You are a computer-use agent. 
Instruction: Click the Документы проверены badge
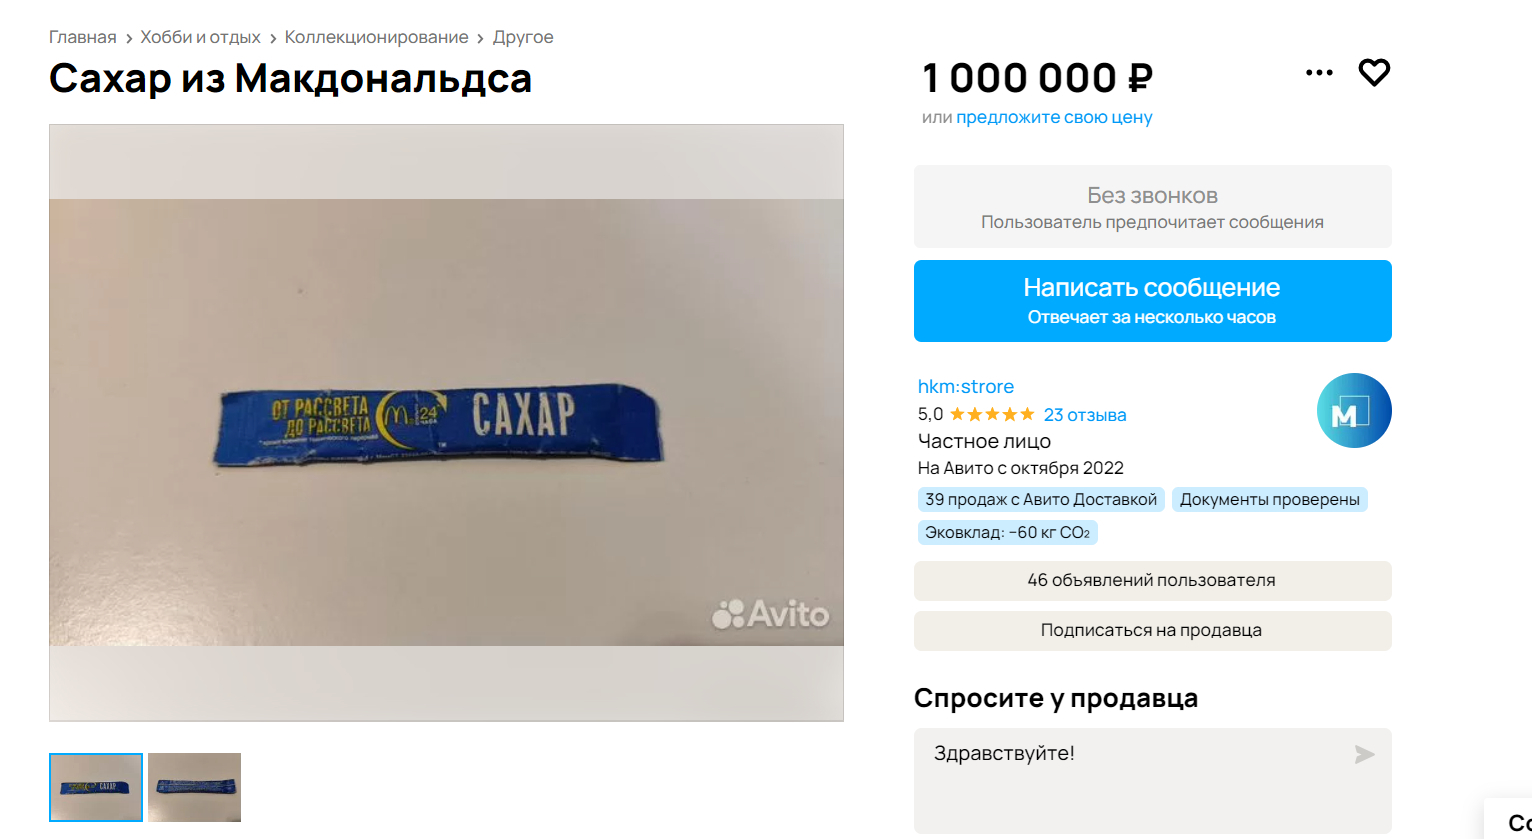[x=1269, y=499]
